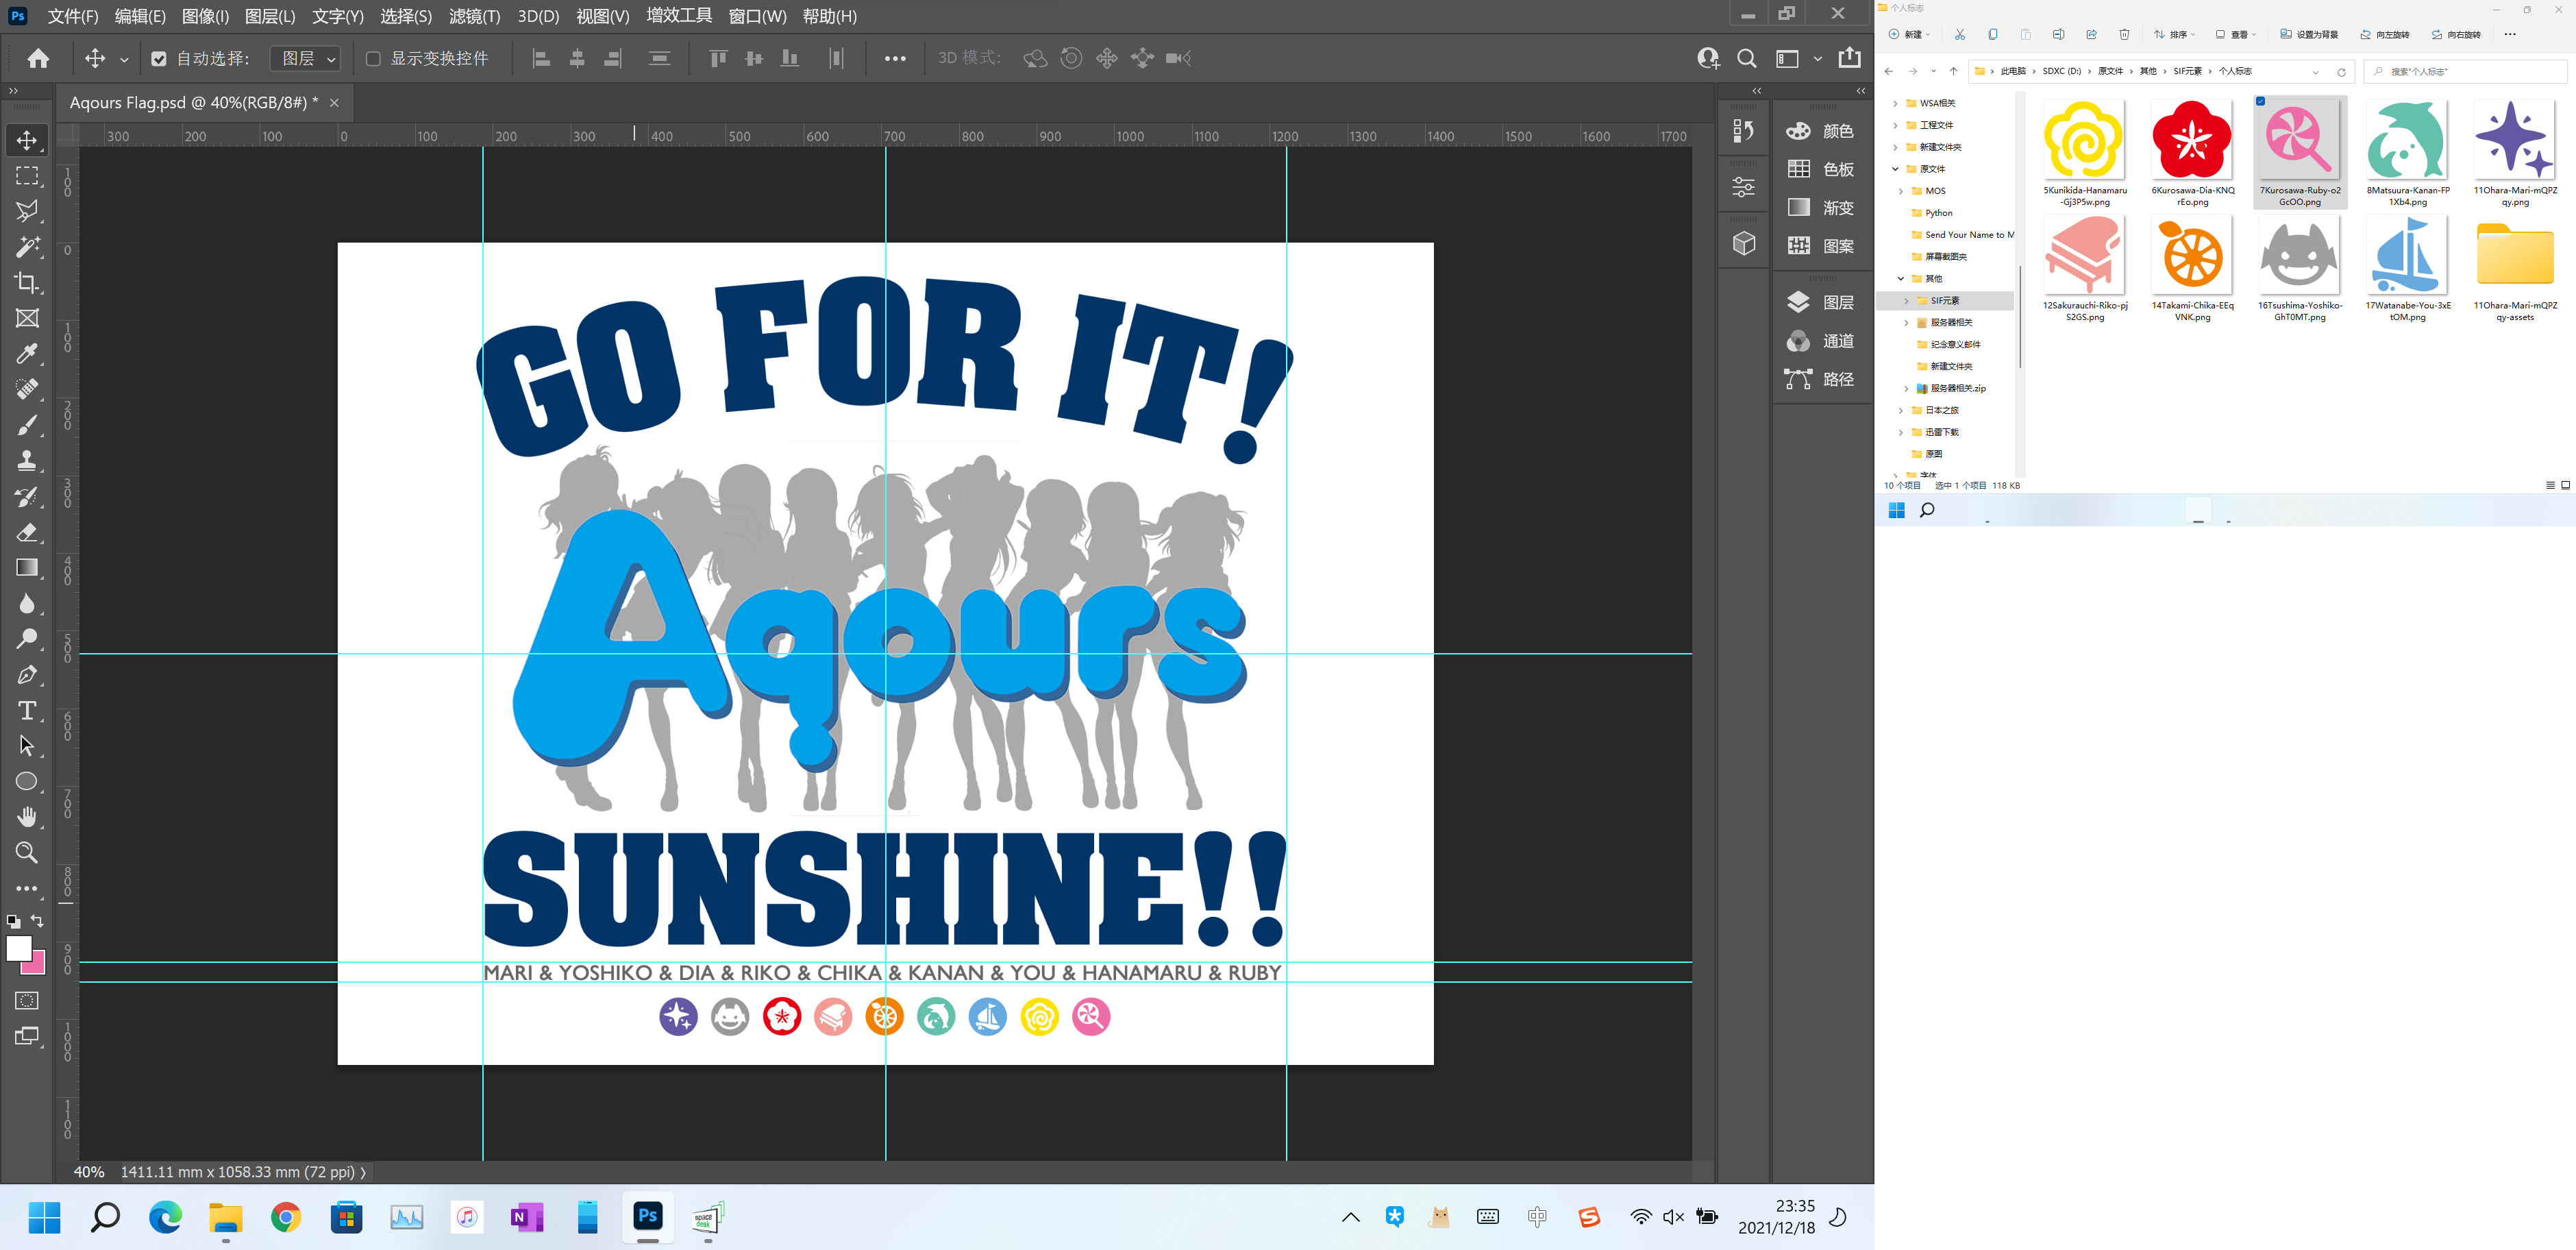Open the Move tool preset picker arrow
Screen dimensions: 2576x1250
[x=124, y=59]
